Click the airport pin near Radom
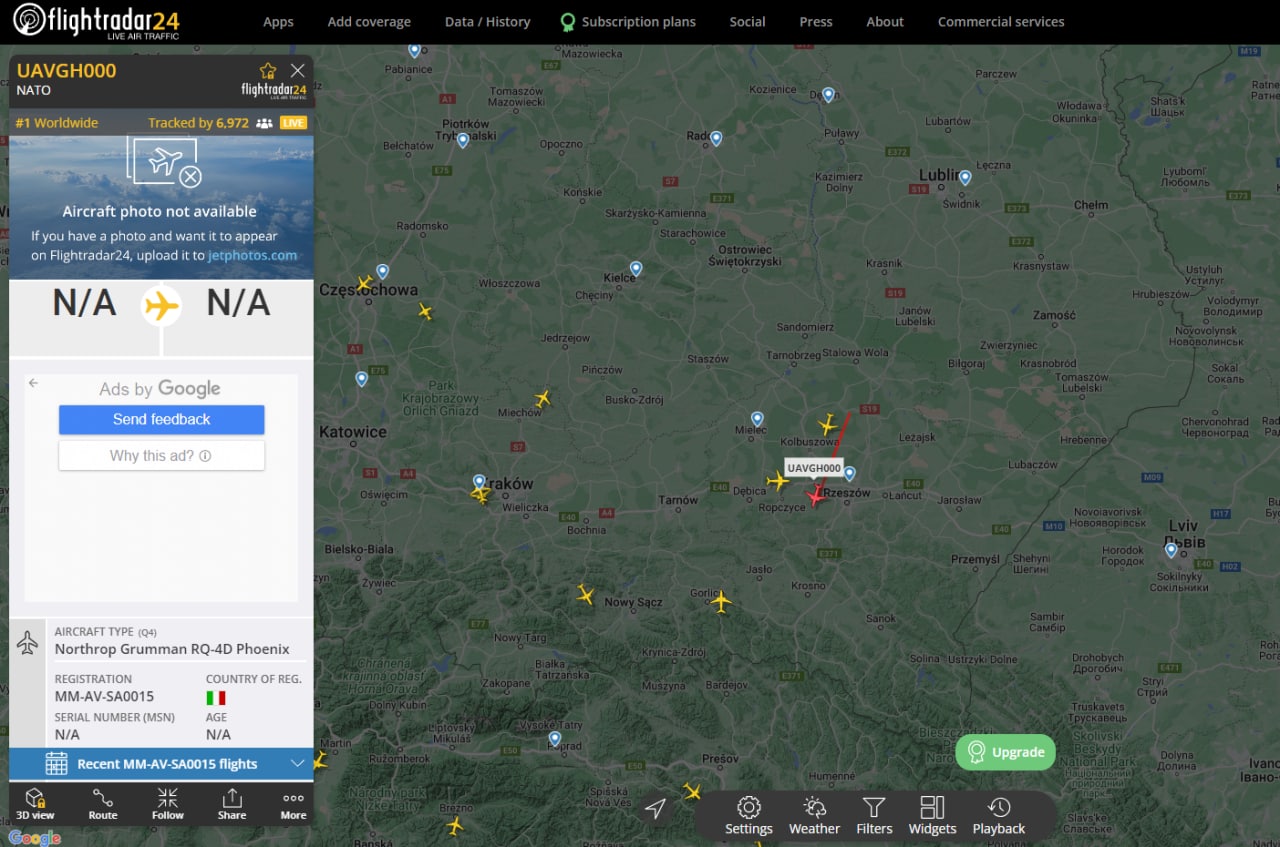The image size is (1280, 847). coord(716,139)
